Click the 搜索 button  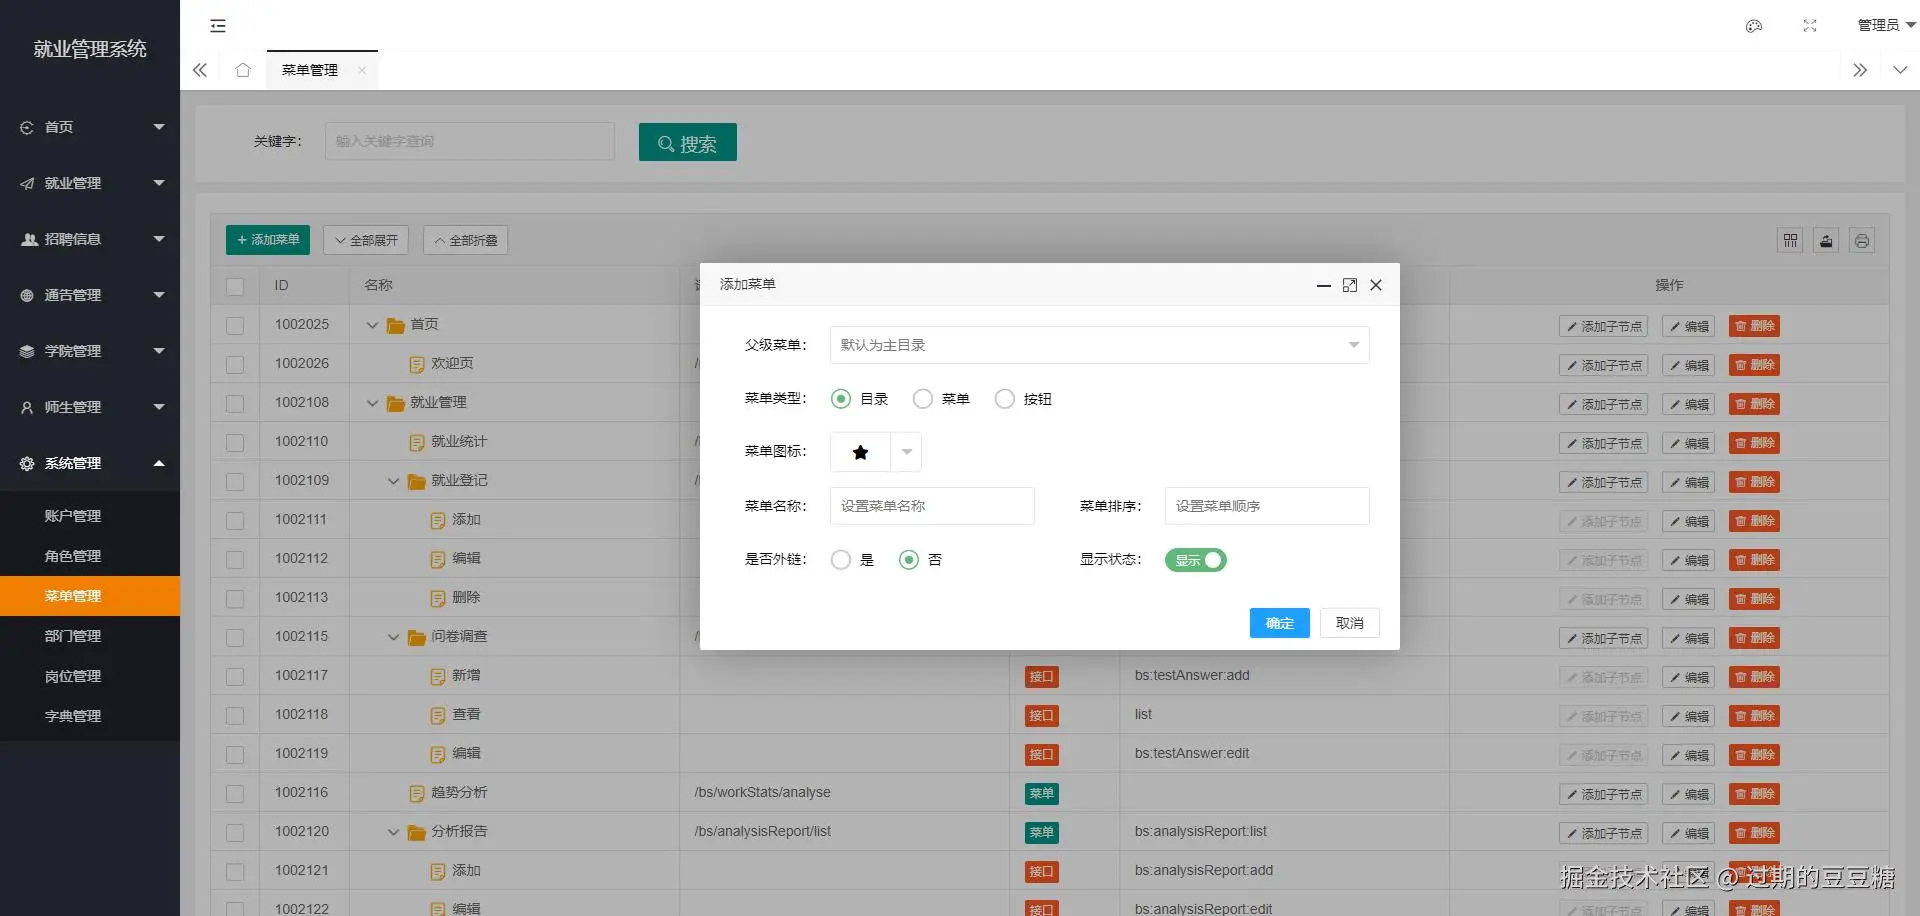point(688,142)
